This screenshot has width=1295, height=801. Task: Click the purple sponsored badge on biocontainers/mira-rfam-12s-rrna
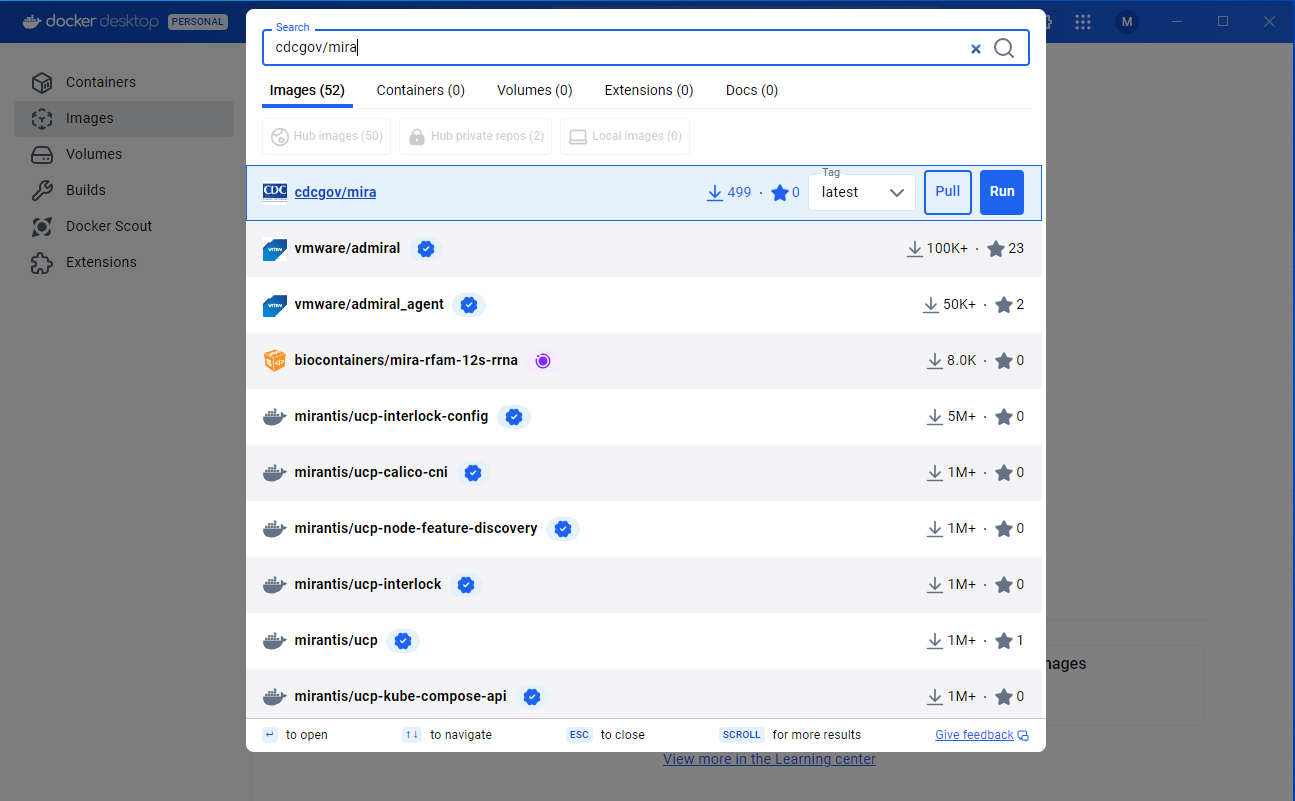point(543,361)
